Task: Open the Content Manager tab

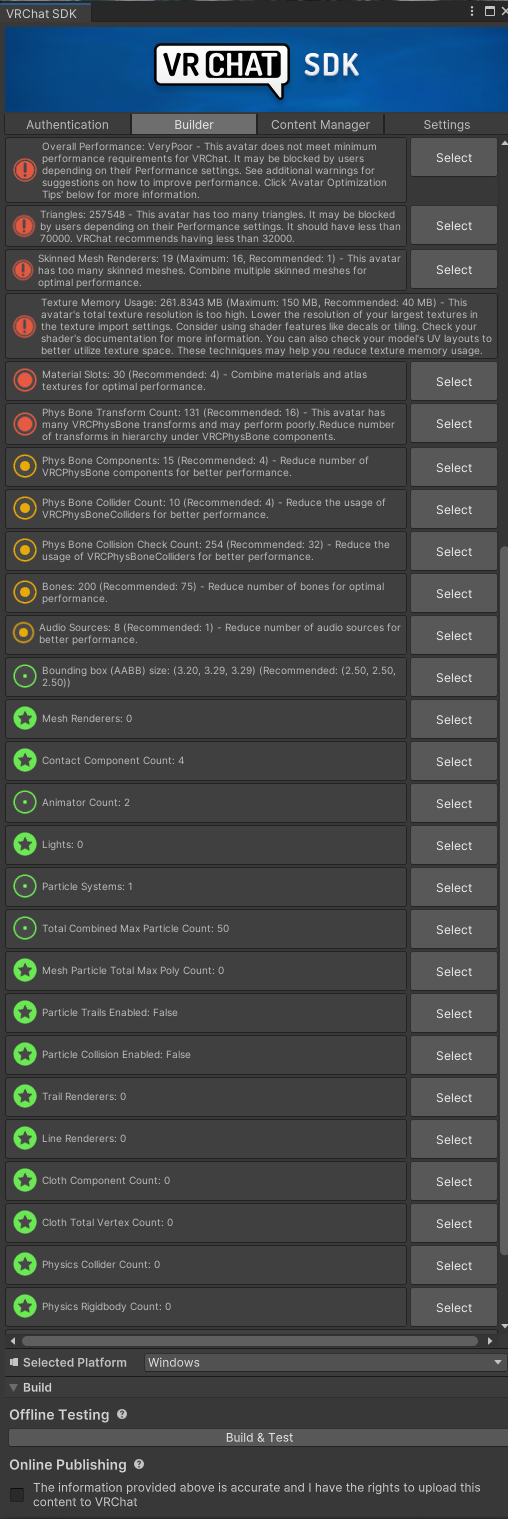Action: (x=320, y=125)
